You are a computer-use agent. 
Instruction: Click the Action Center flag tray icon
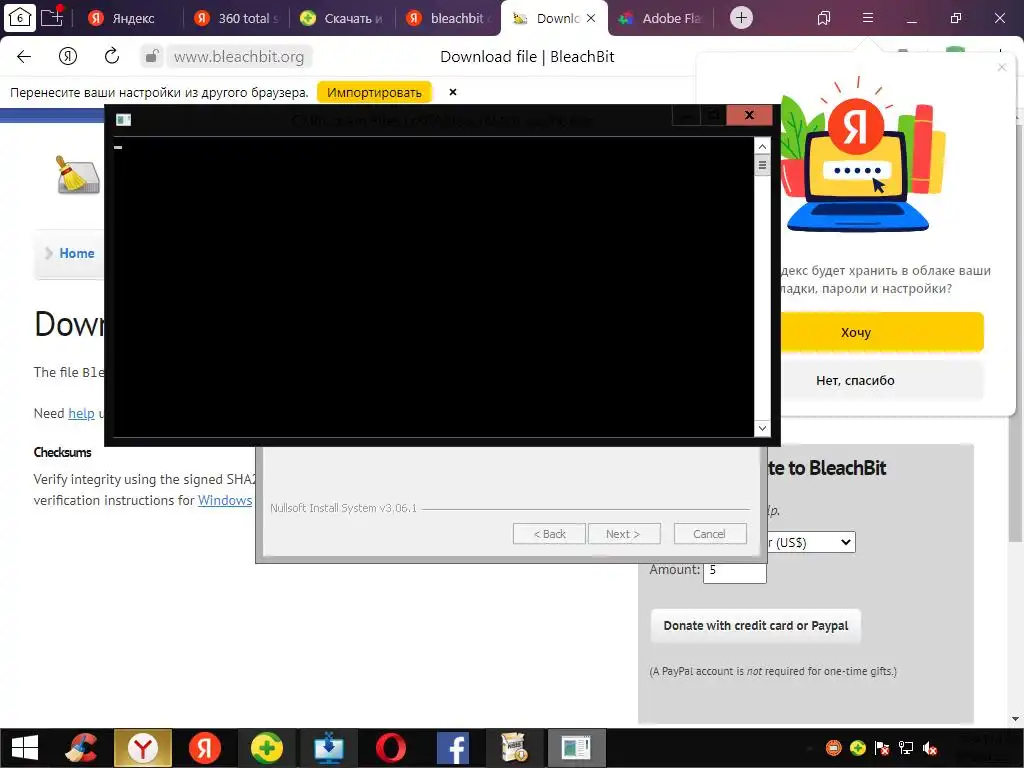[882, 748]
